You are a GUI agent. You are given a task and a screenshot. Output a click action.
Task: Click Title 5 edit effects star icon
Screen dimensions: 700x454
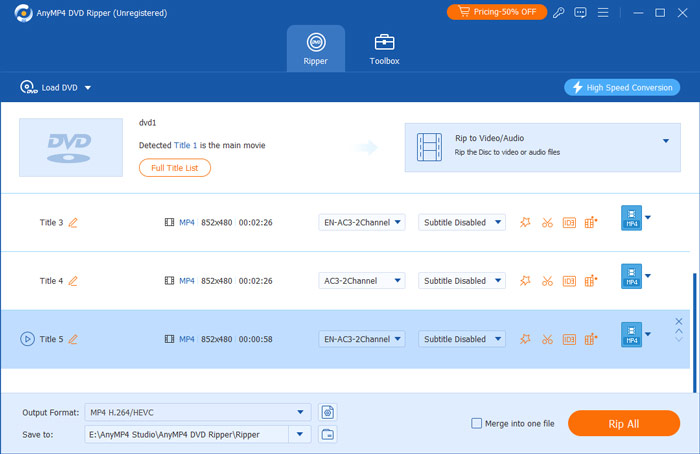(x=525, y=339)
